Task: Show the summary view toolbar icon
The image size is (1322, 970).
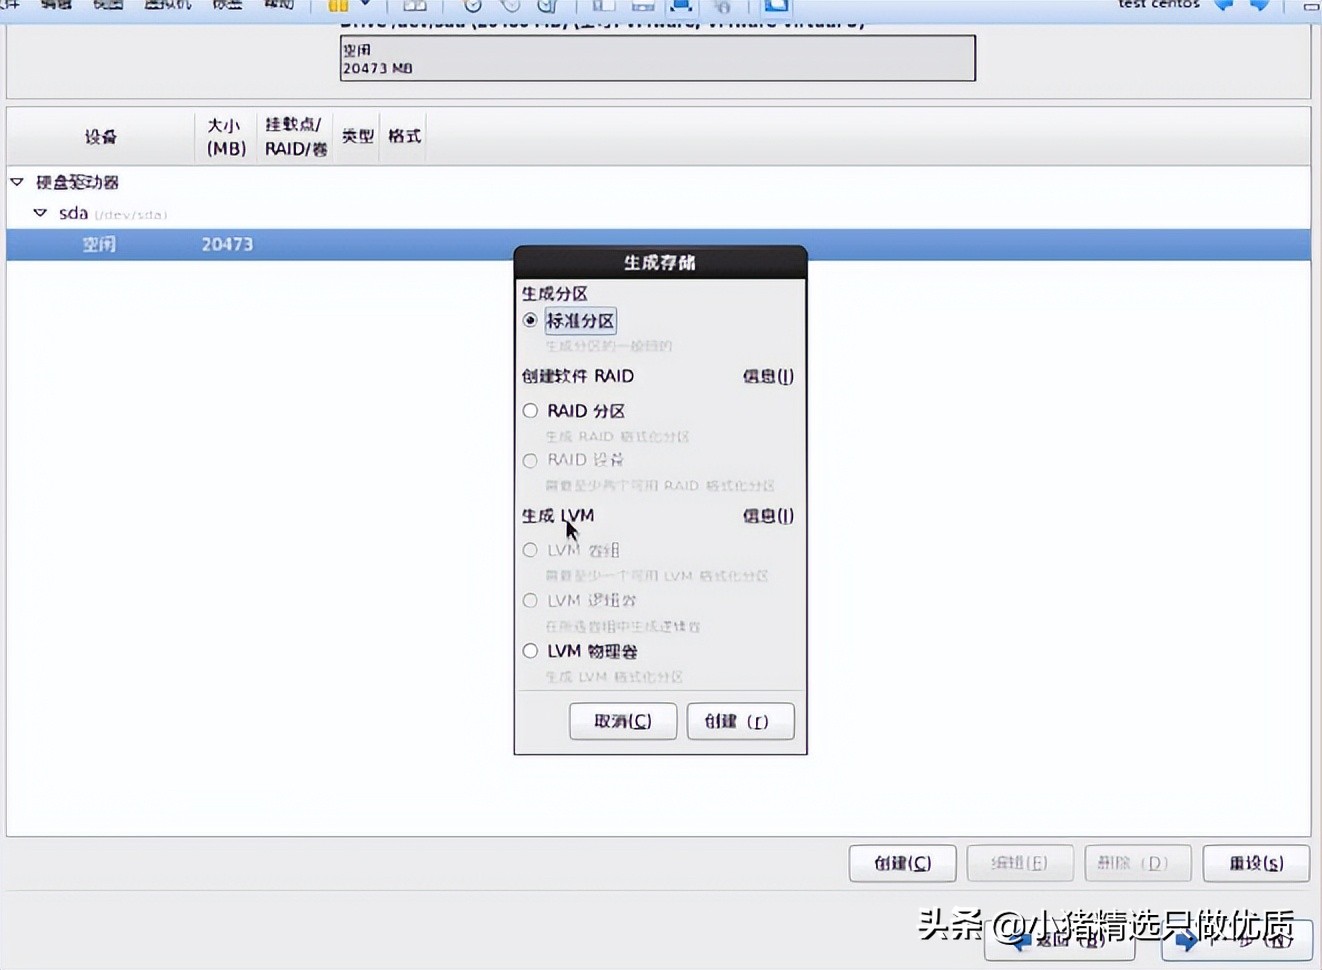Action: tap(643, 6)
